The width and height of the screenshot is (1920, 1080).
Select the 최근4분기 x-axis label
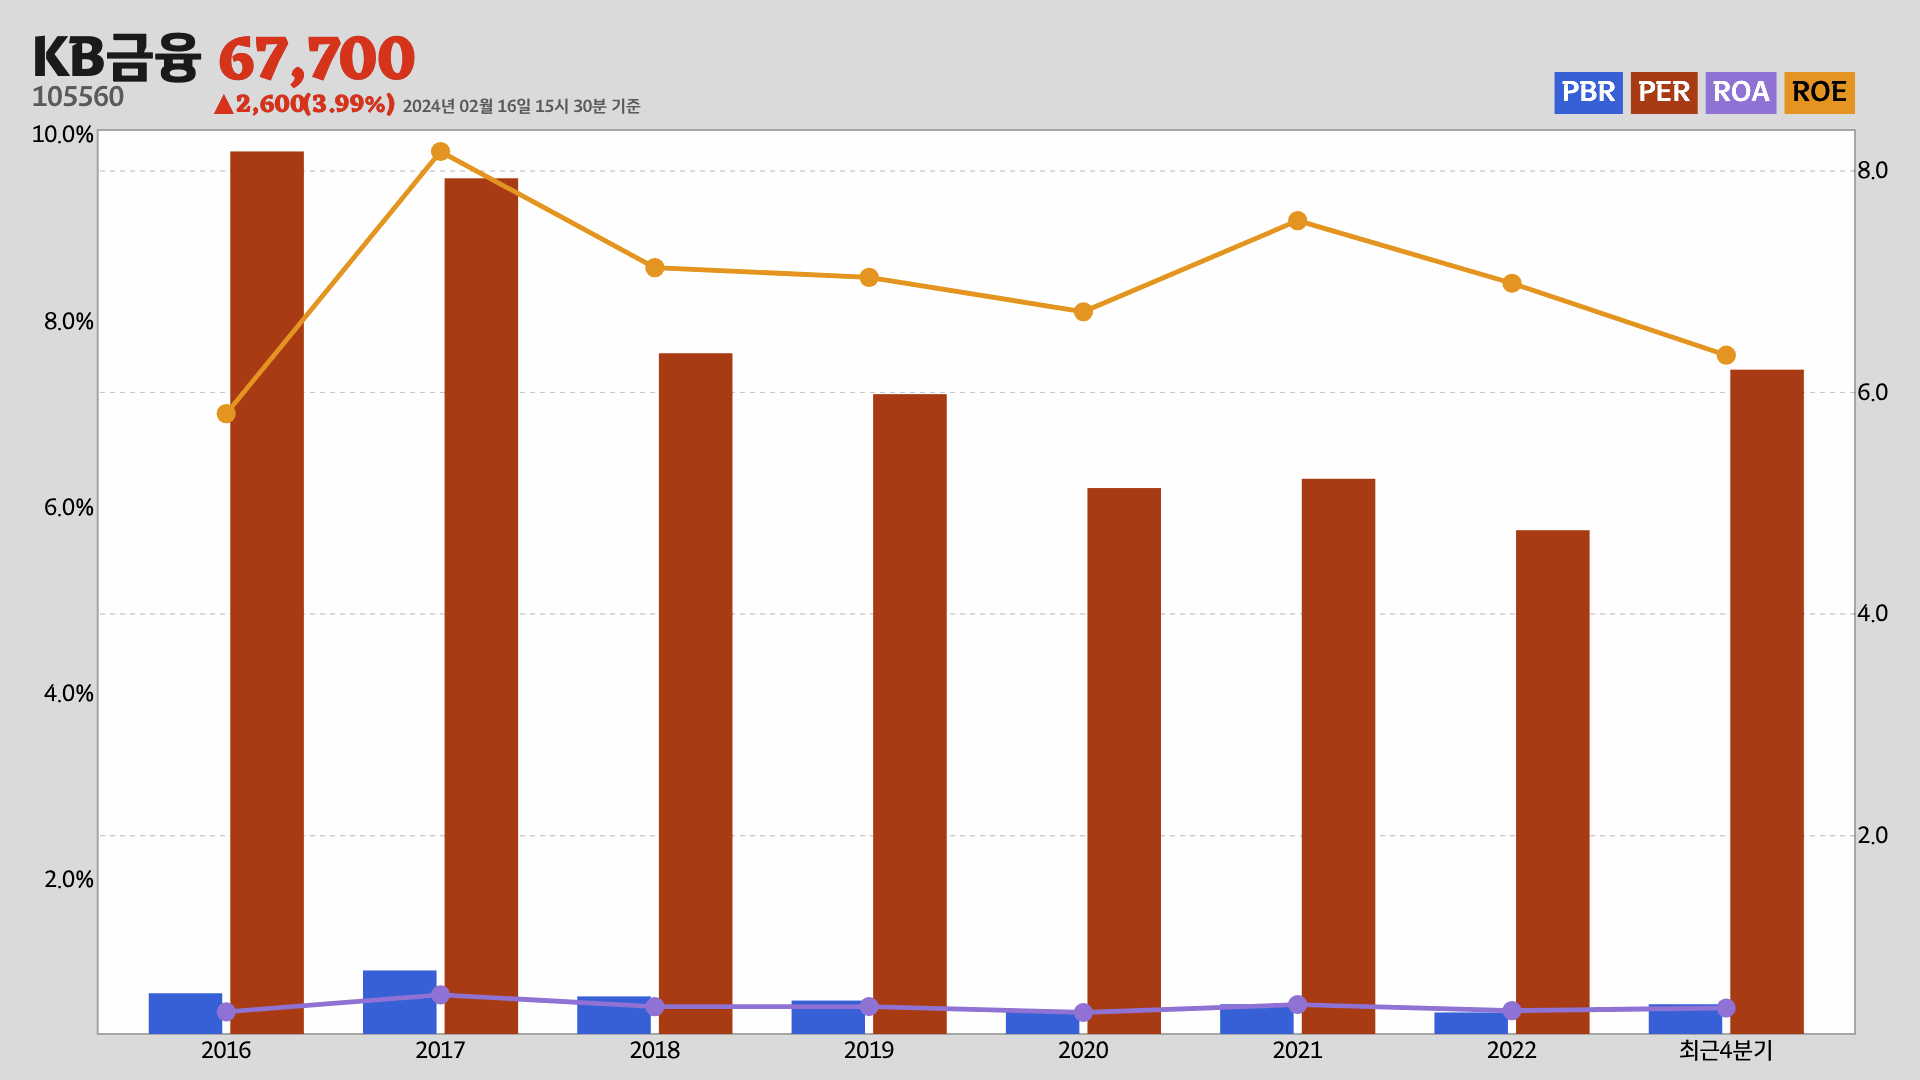1726,1051
